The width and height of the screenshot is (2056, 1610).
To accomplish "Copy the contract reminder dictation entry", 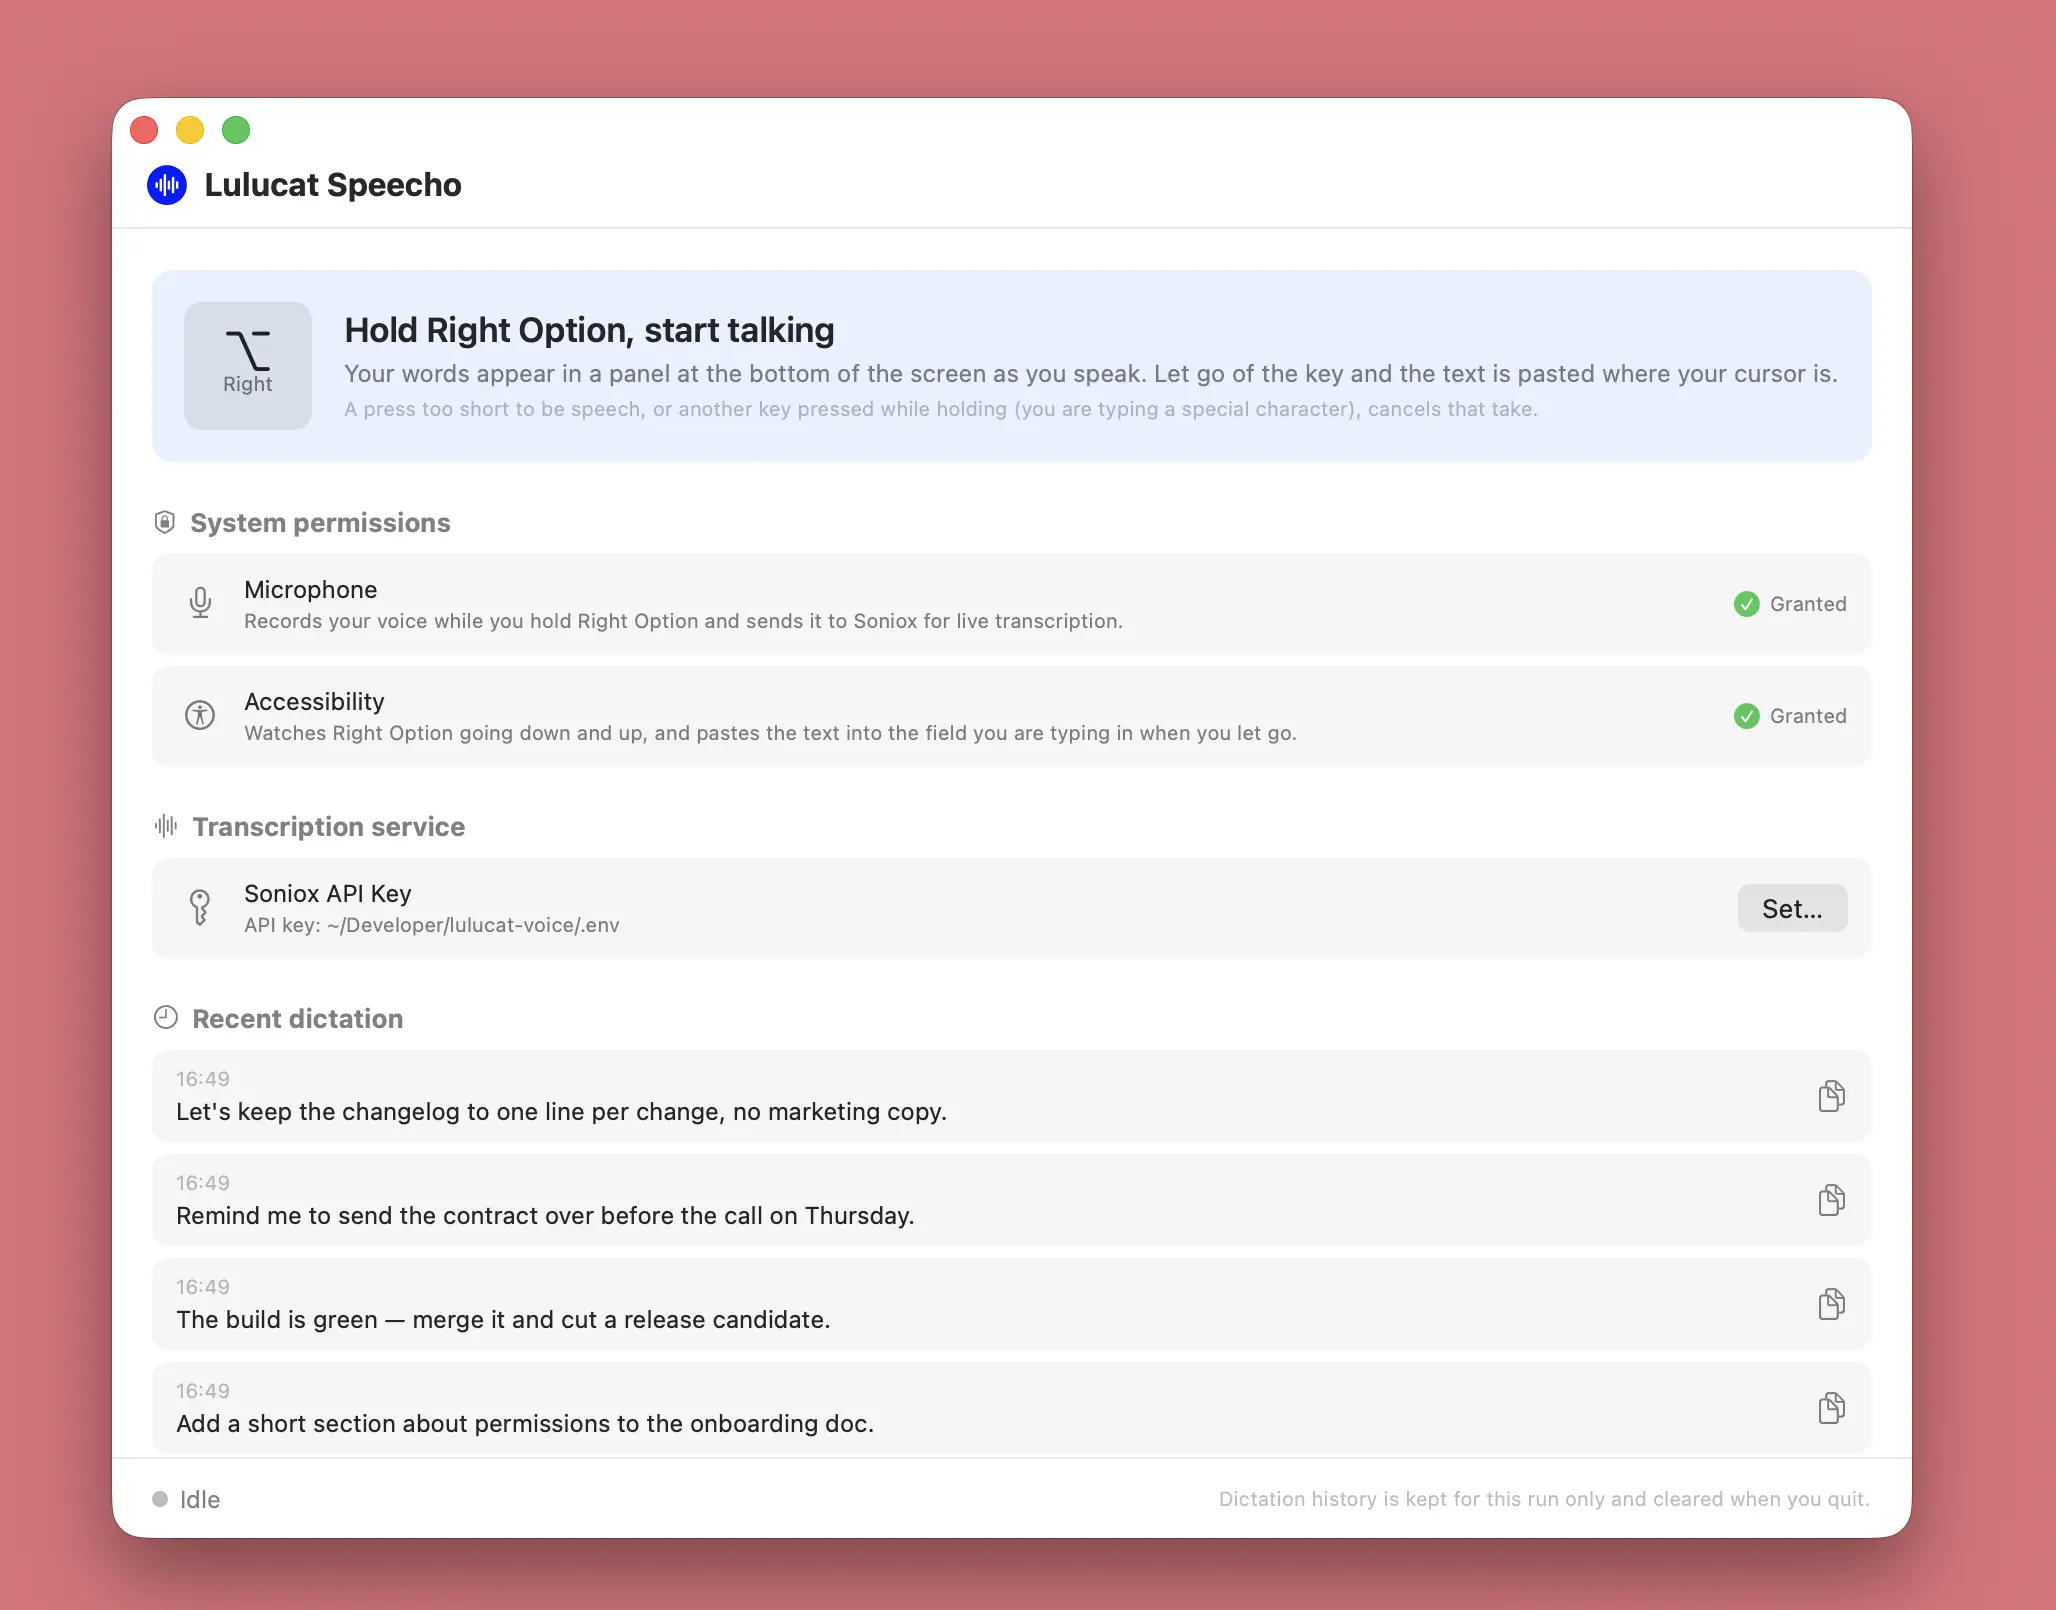I will click(x=1831, y=1200).
